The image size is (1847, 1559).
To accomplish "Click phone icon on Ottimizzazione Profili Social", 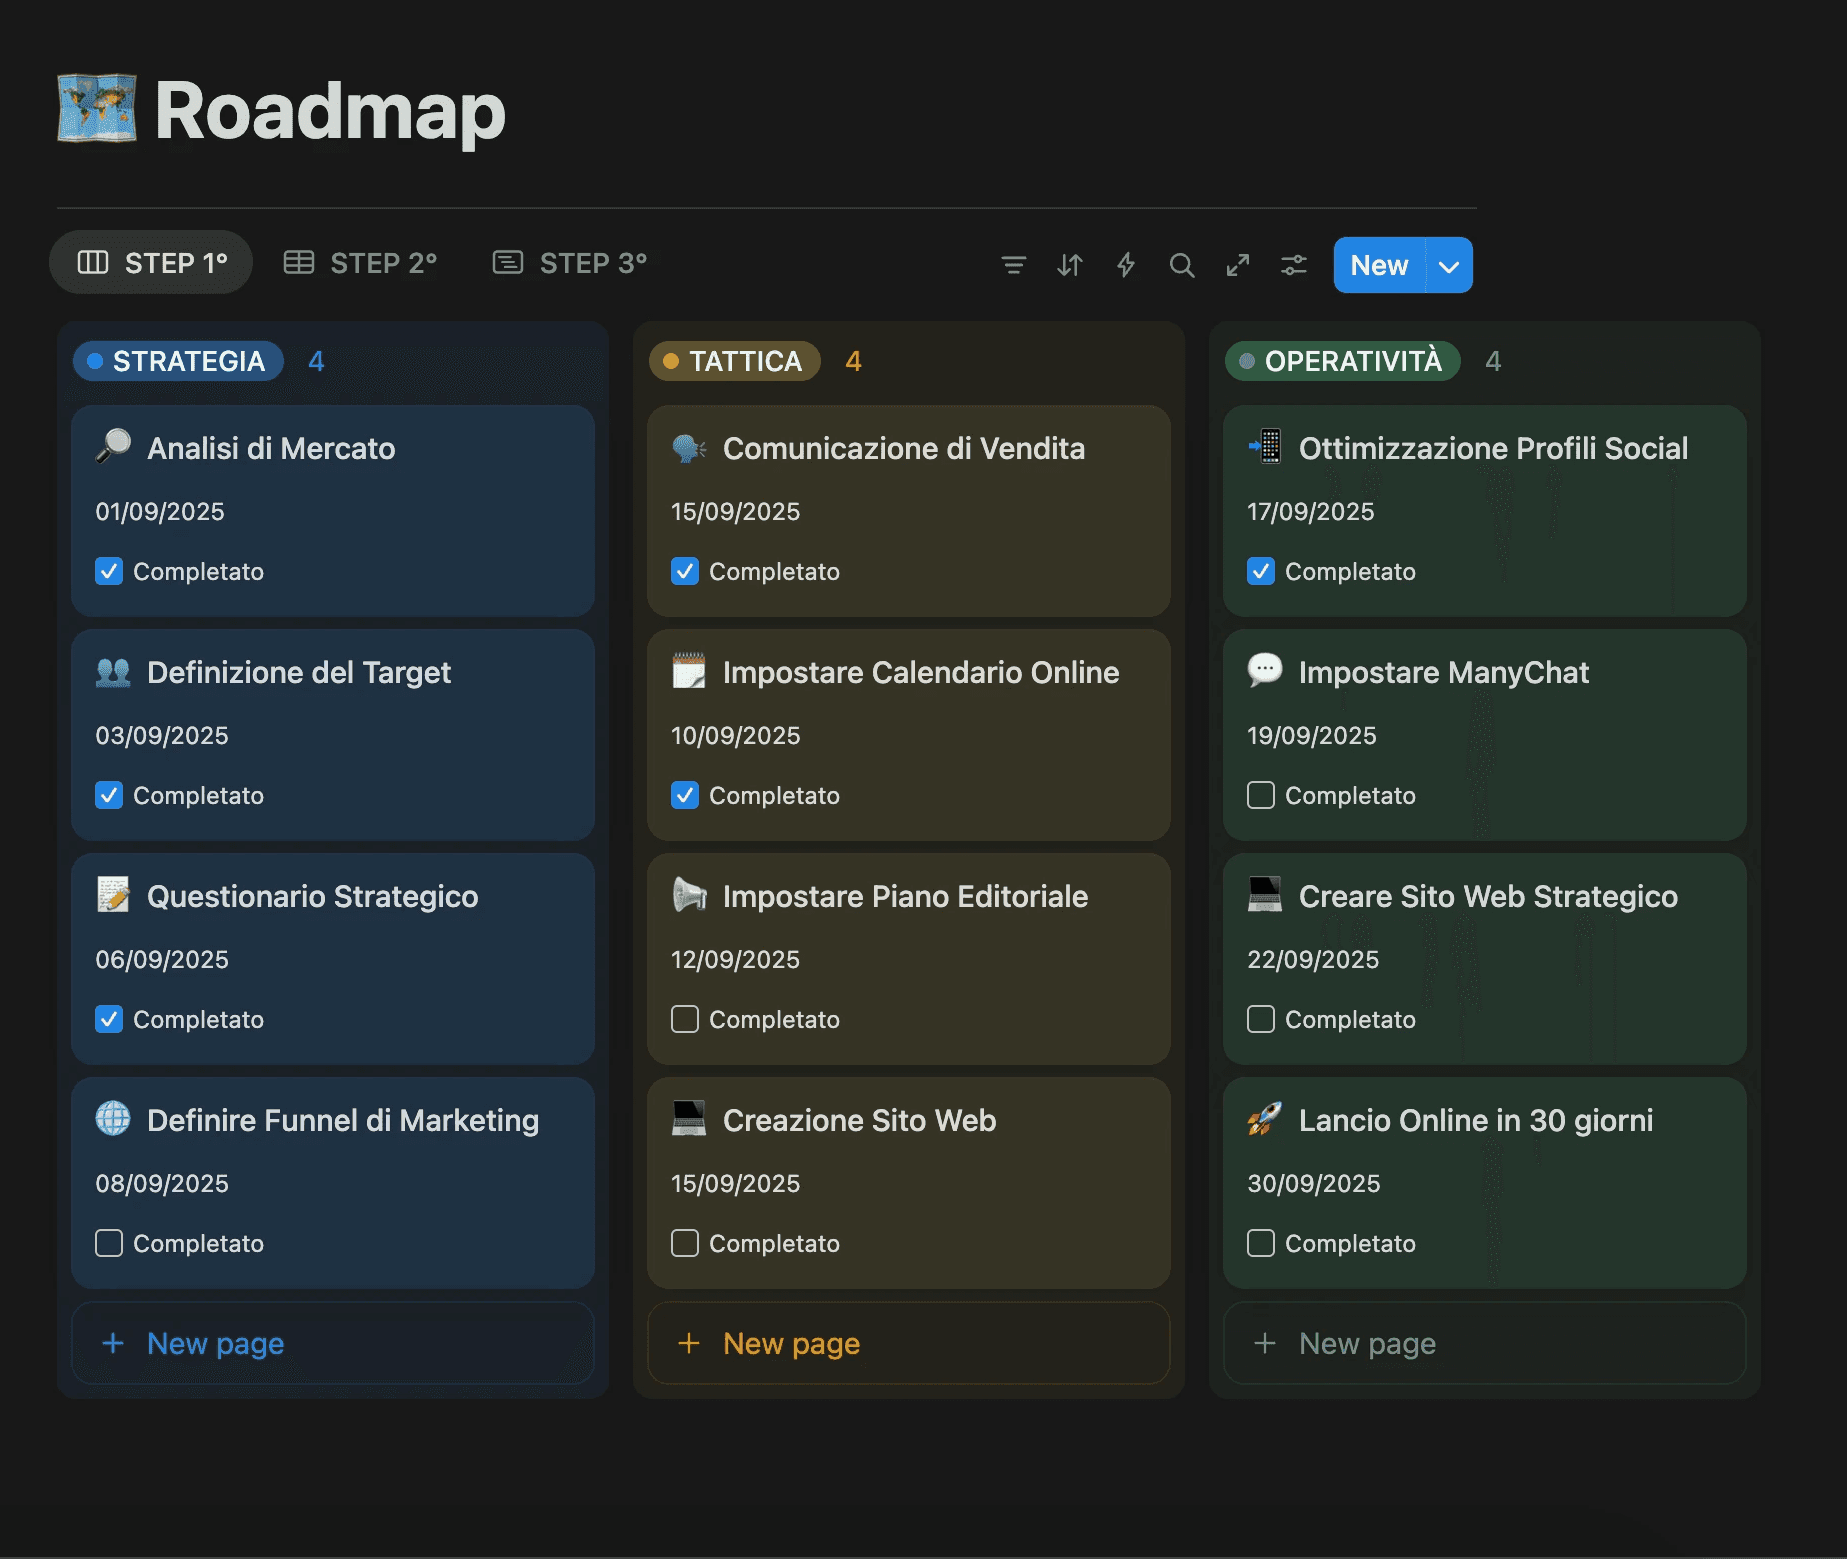I will [x=1265, y=447].
